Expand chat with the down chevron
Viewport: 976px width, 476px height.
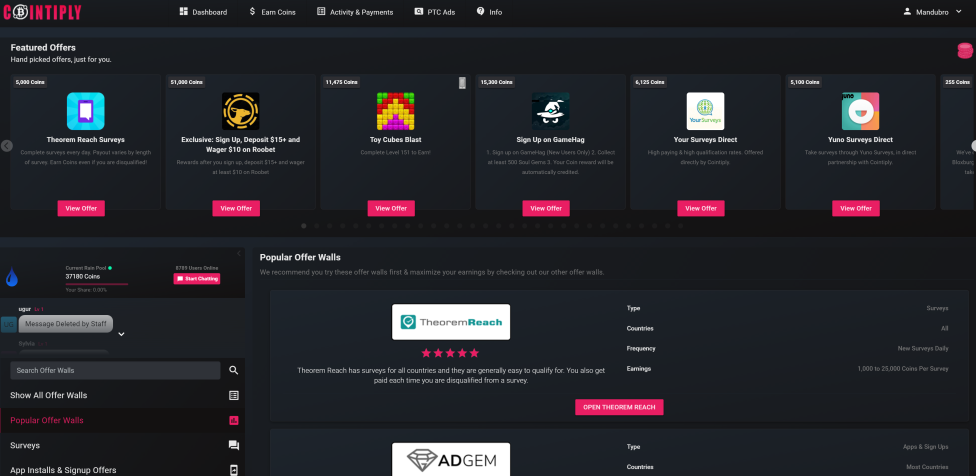point(121,334)
